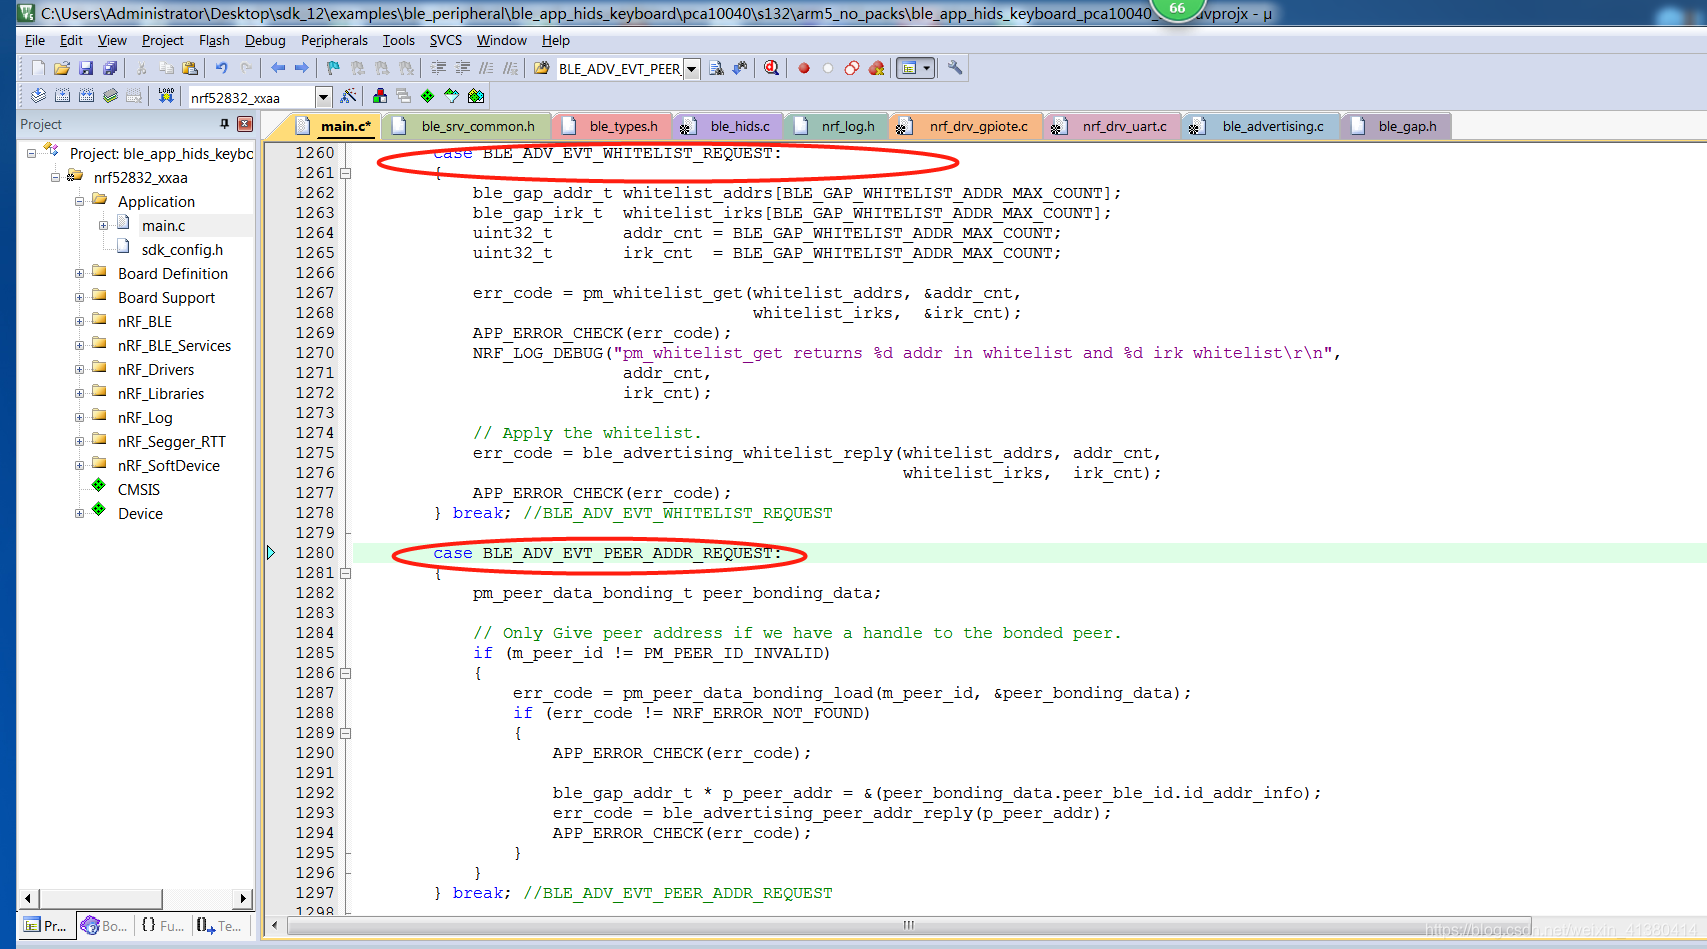Click the Find icon beside search box
The image size is (1707, 949).
pyautogui.click(x=716, y=68)
